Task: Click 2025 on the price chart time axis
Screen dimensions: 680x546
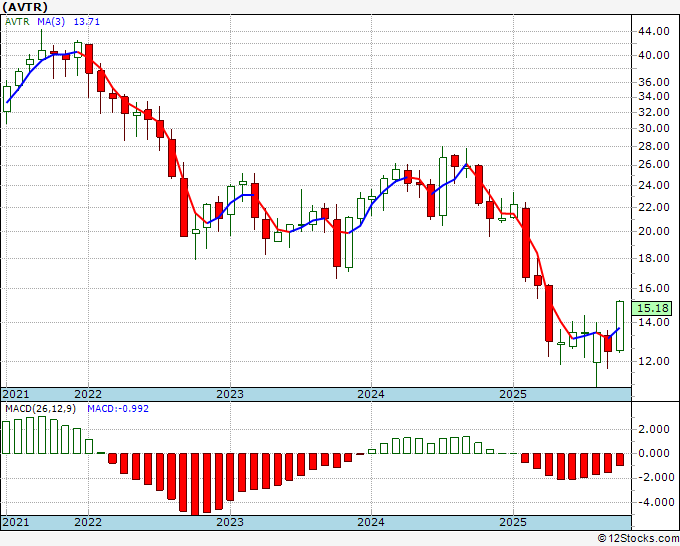Action: (x=513, y=394)
